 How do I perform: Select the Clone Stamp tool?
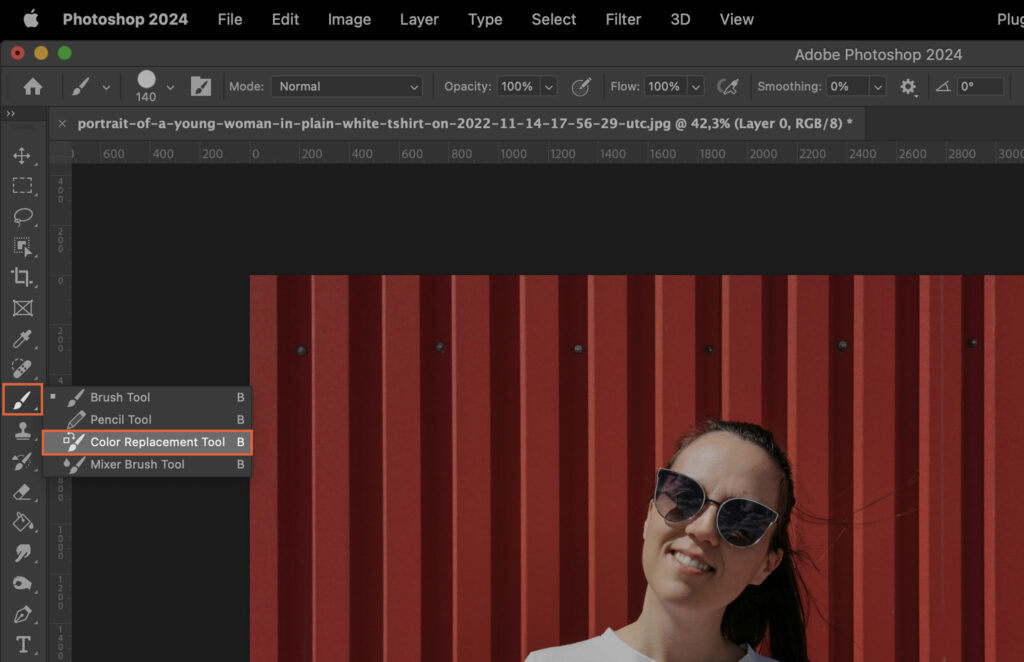(23, 430)
